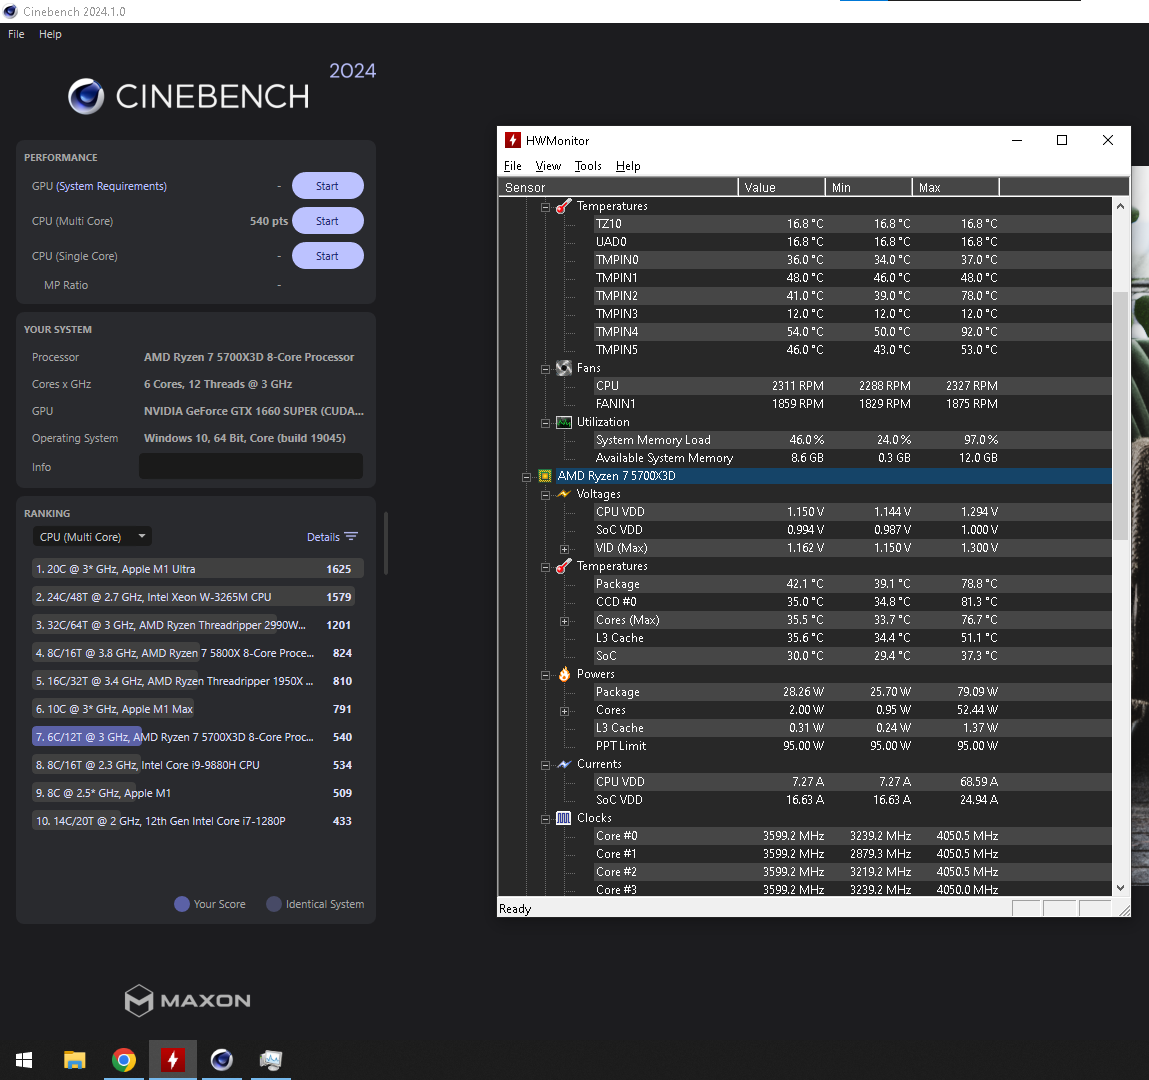Click the CPU chip icon beside AMD Ryzen 7 5700X3D

[544, 476]
